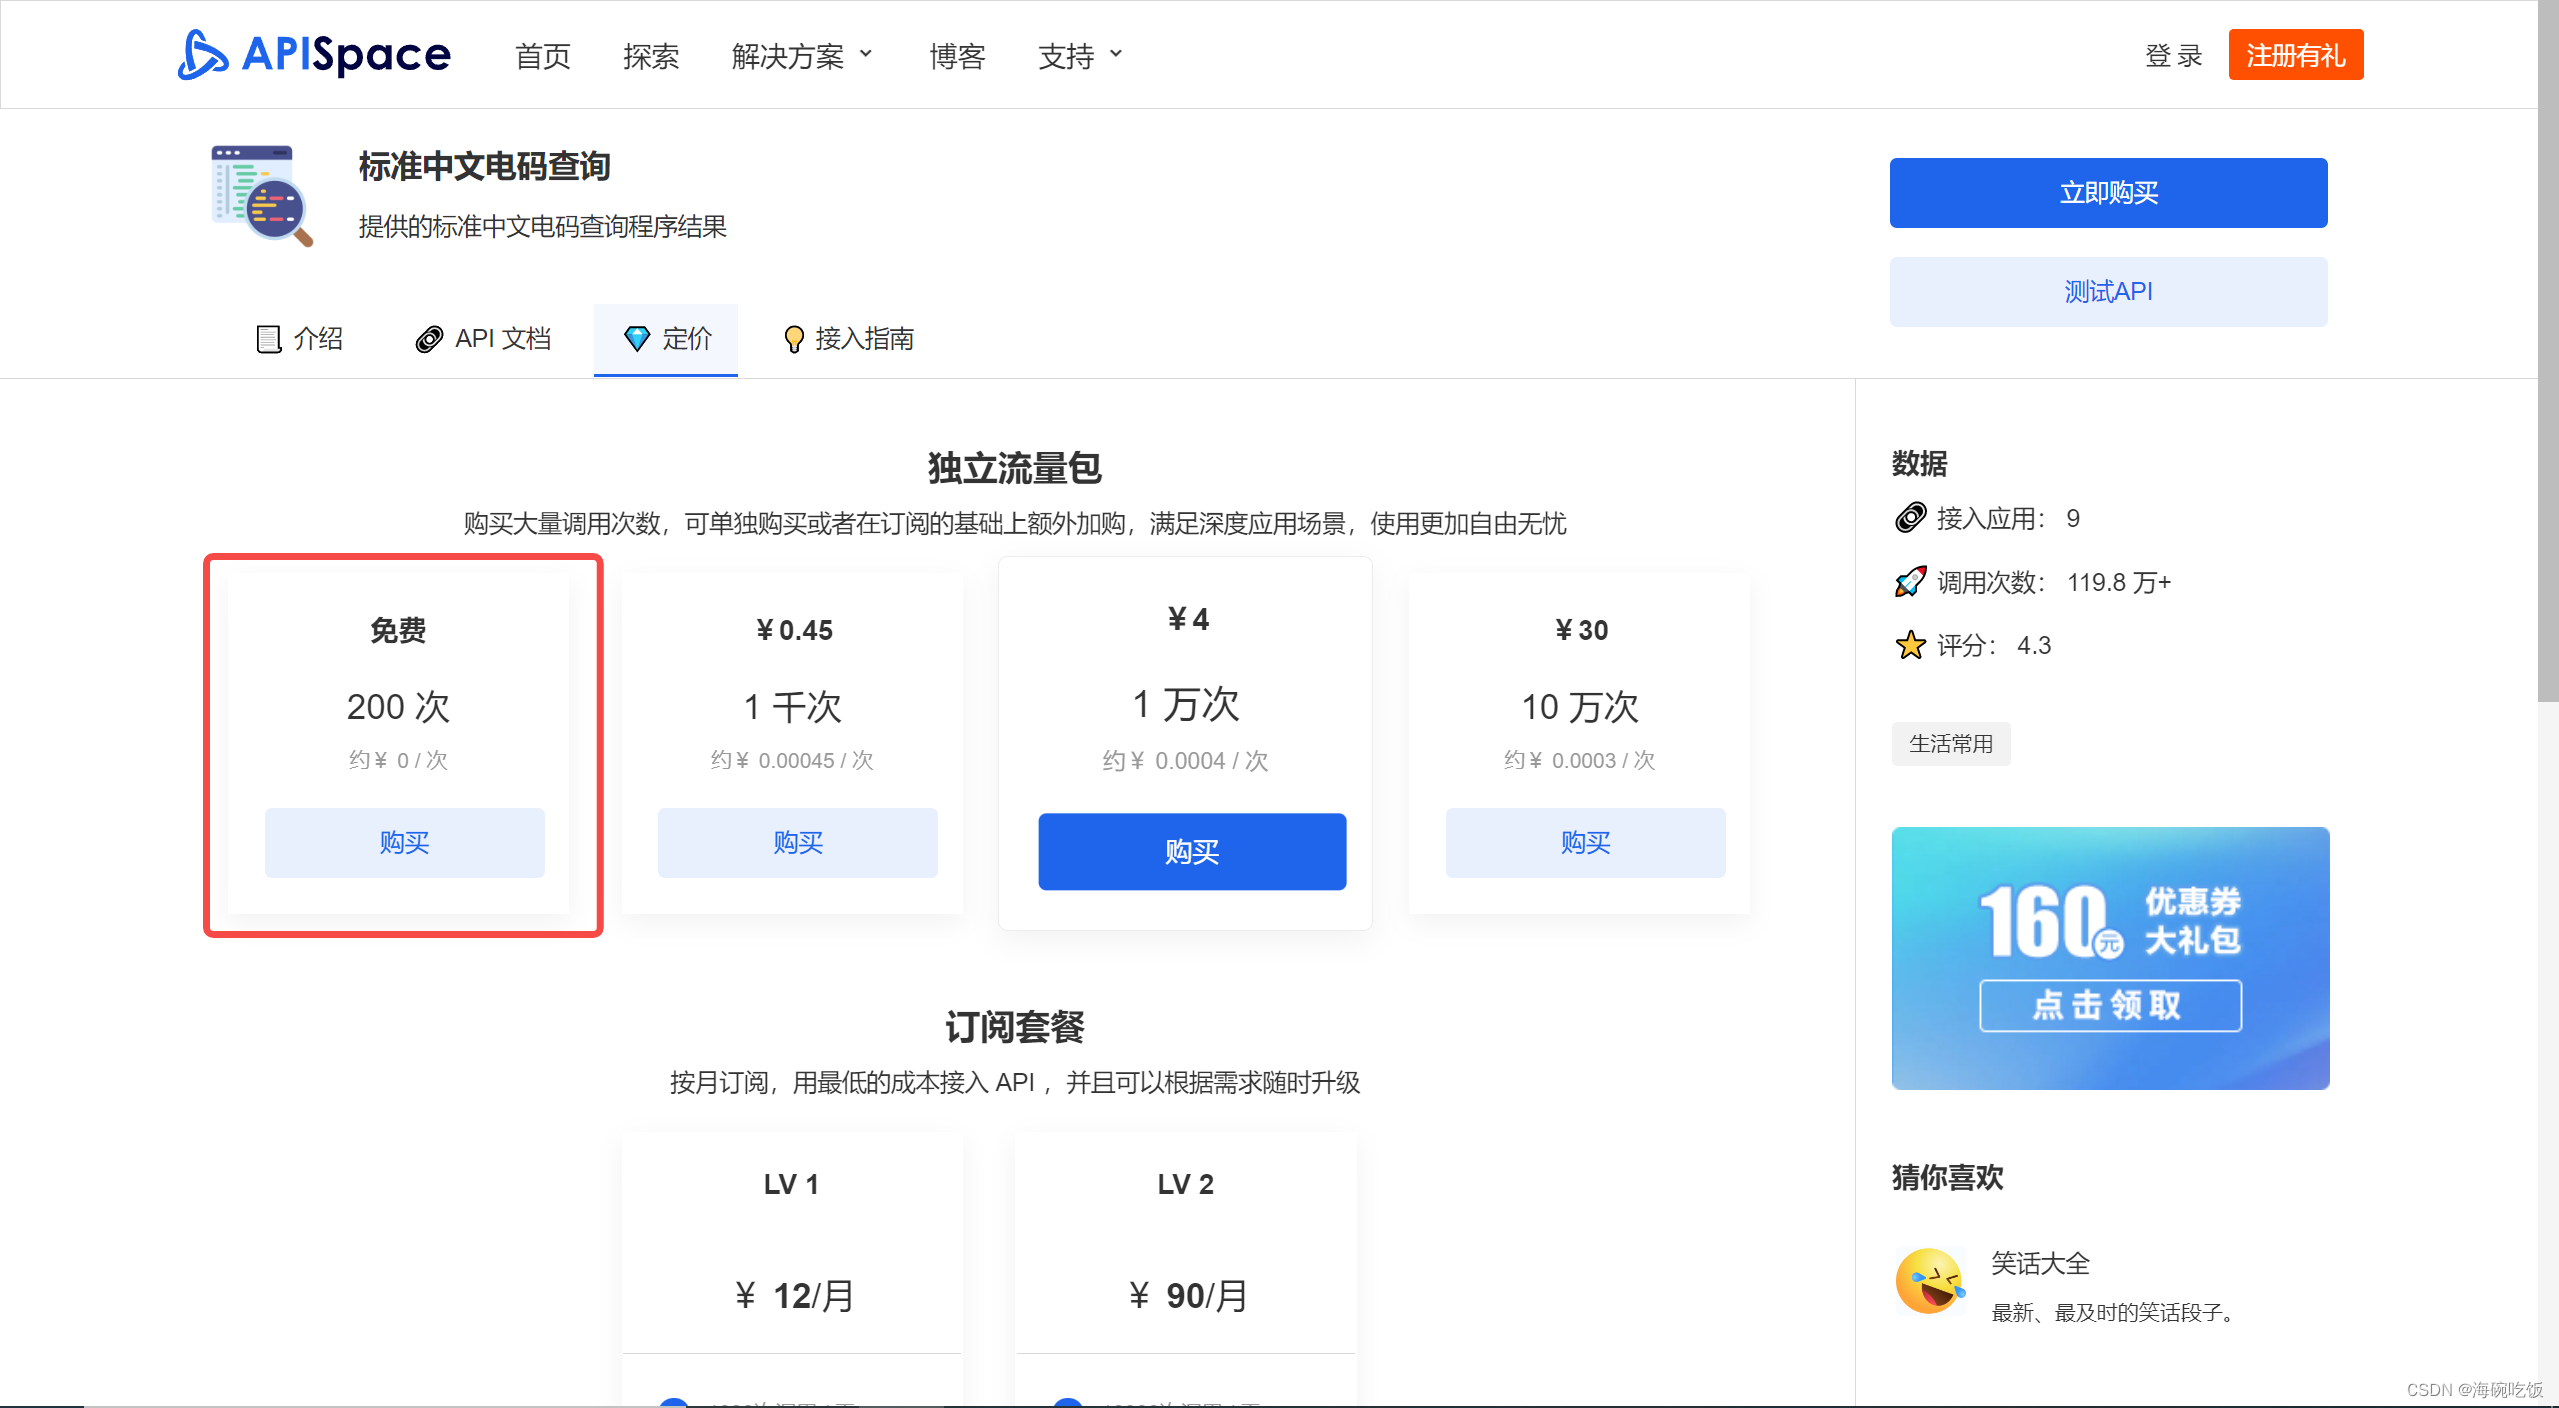Switch to the 探索 page
This screenshot has width=2559, height=1408.
[651, 57]
